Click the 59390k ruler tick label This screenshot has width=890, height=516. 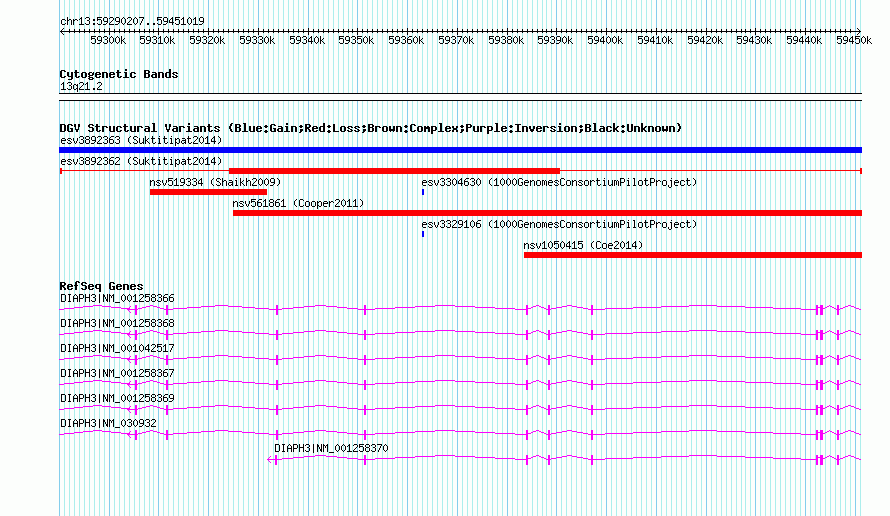(x=555, y=40)
